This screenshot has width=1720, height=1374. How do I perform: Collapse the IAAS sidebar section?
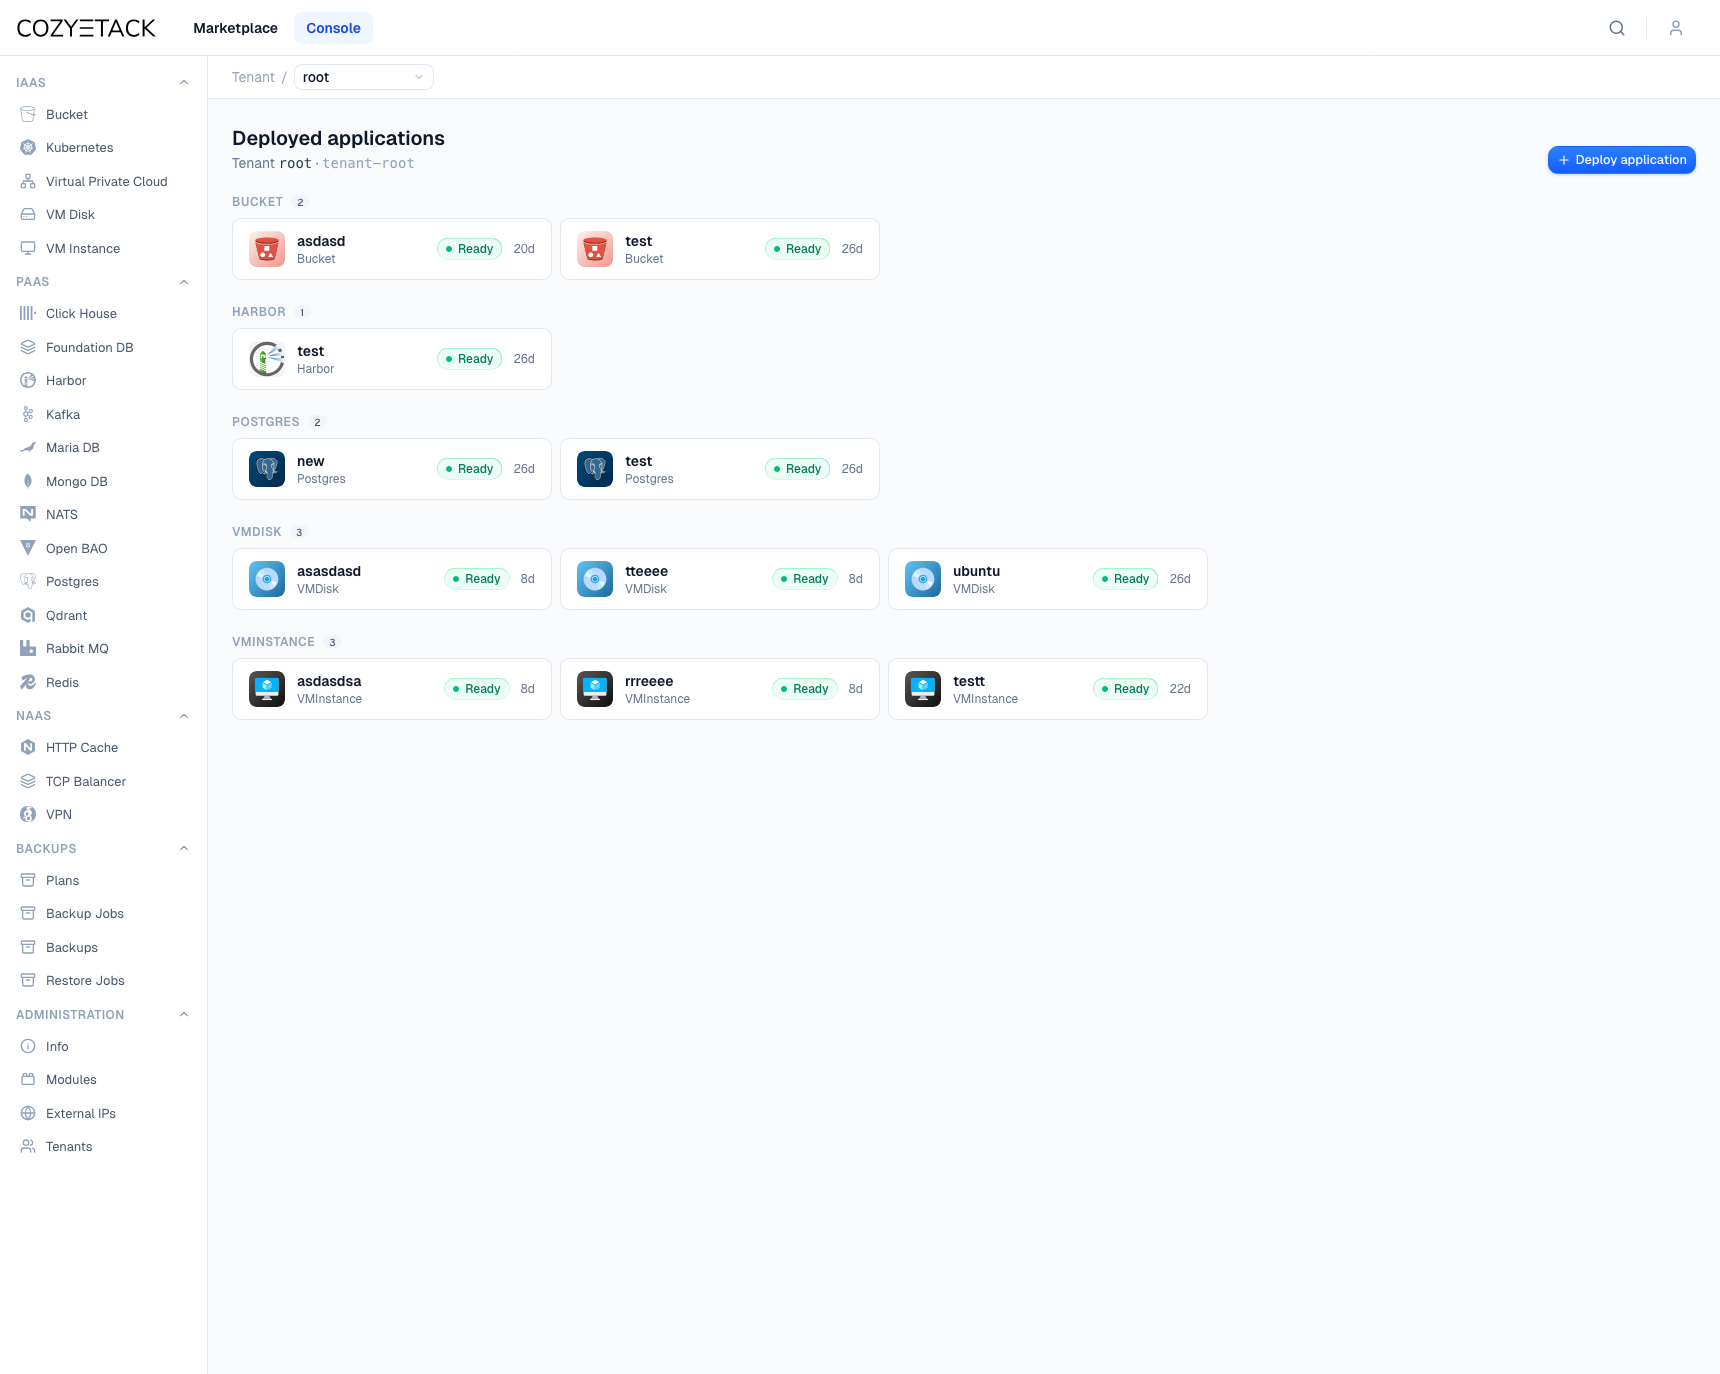coord(184,83)
